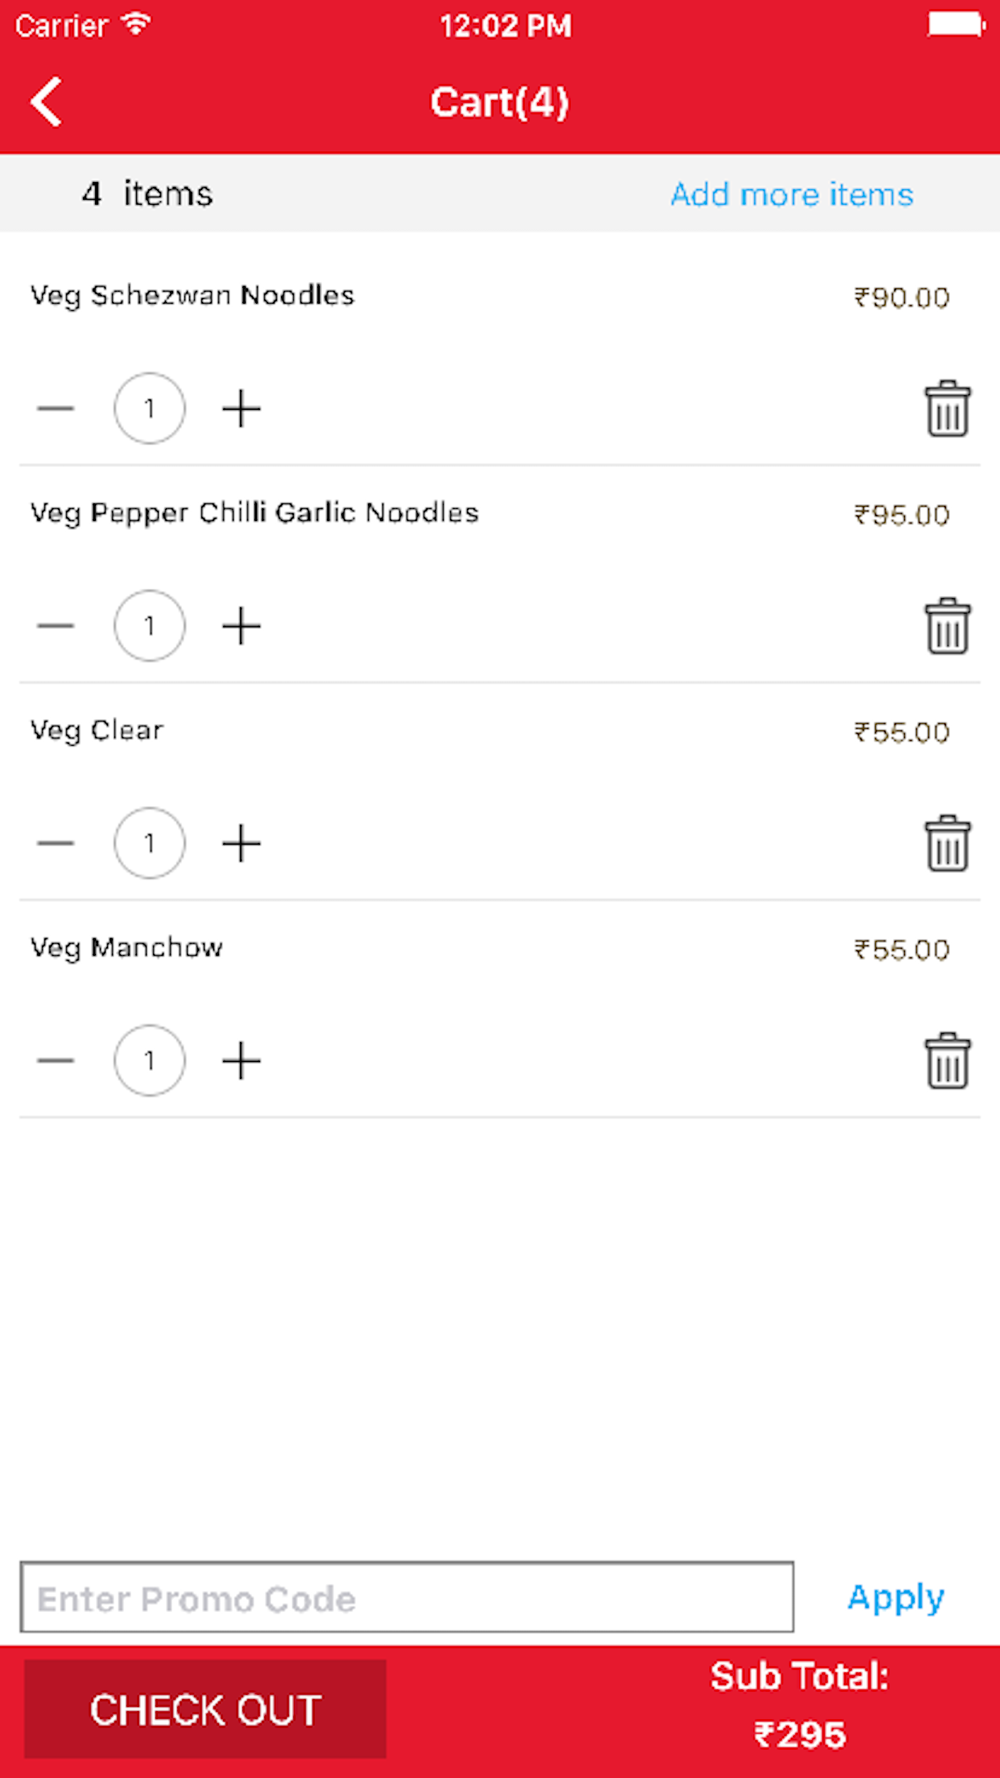Focus the Enter Promo Code field

pos(407,1597)
